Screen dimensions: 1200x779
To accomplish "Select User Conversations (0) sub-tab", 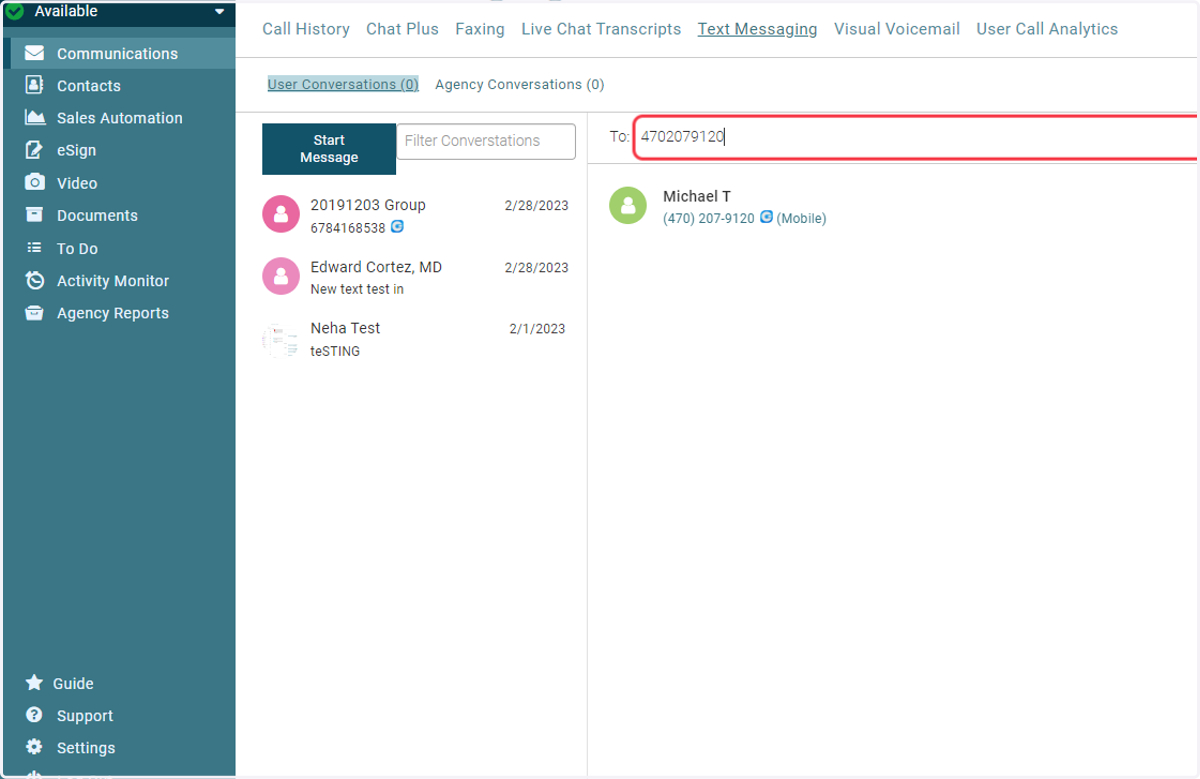I will coord(343,84).
